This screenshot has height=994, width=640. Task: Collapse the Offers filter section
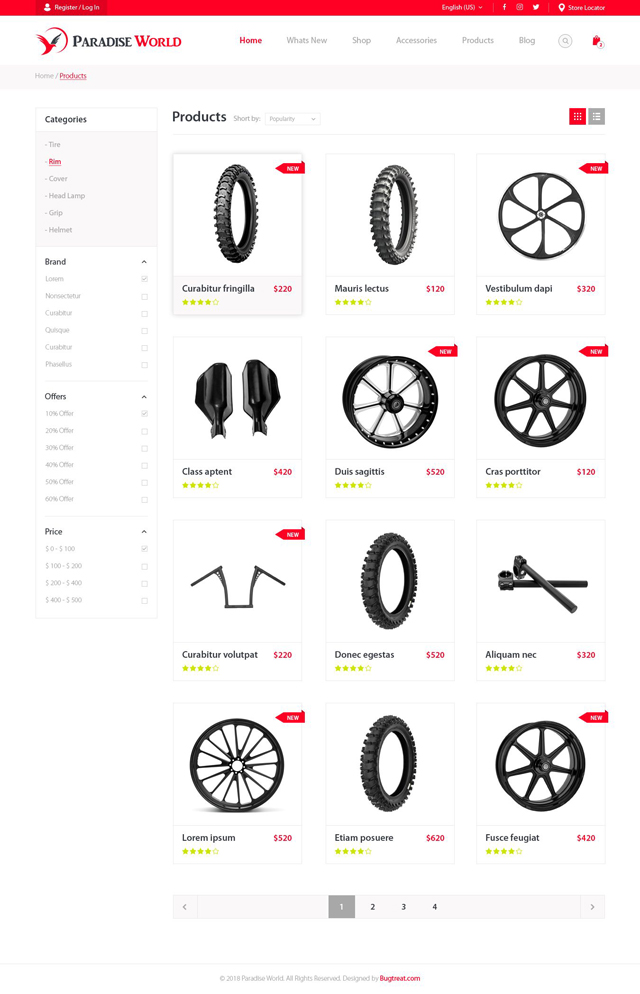[144, 397]
